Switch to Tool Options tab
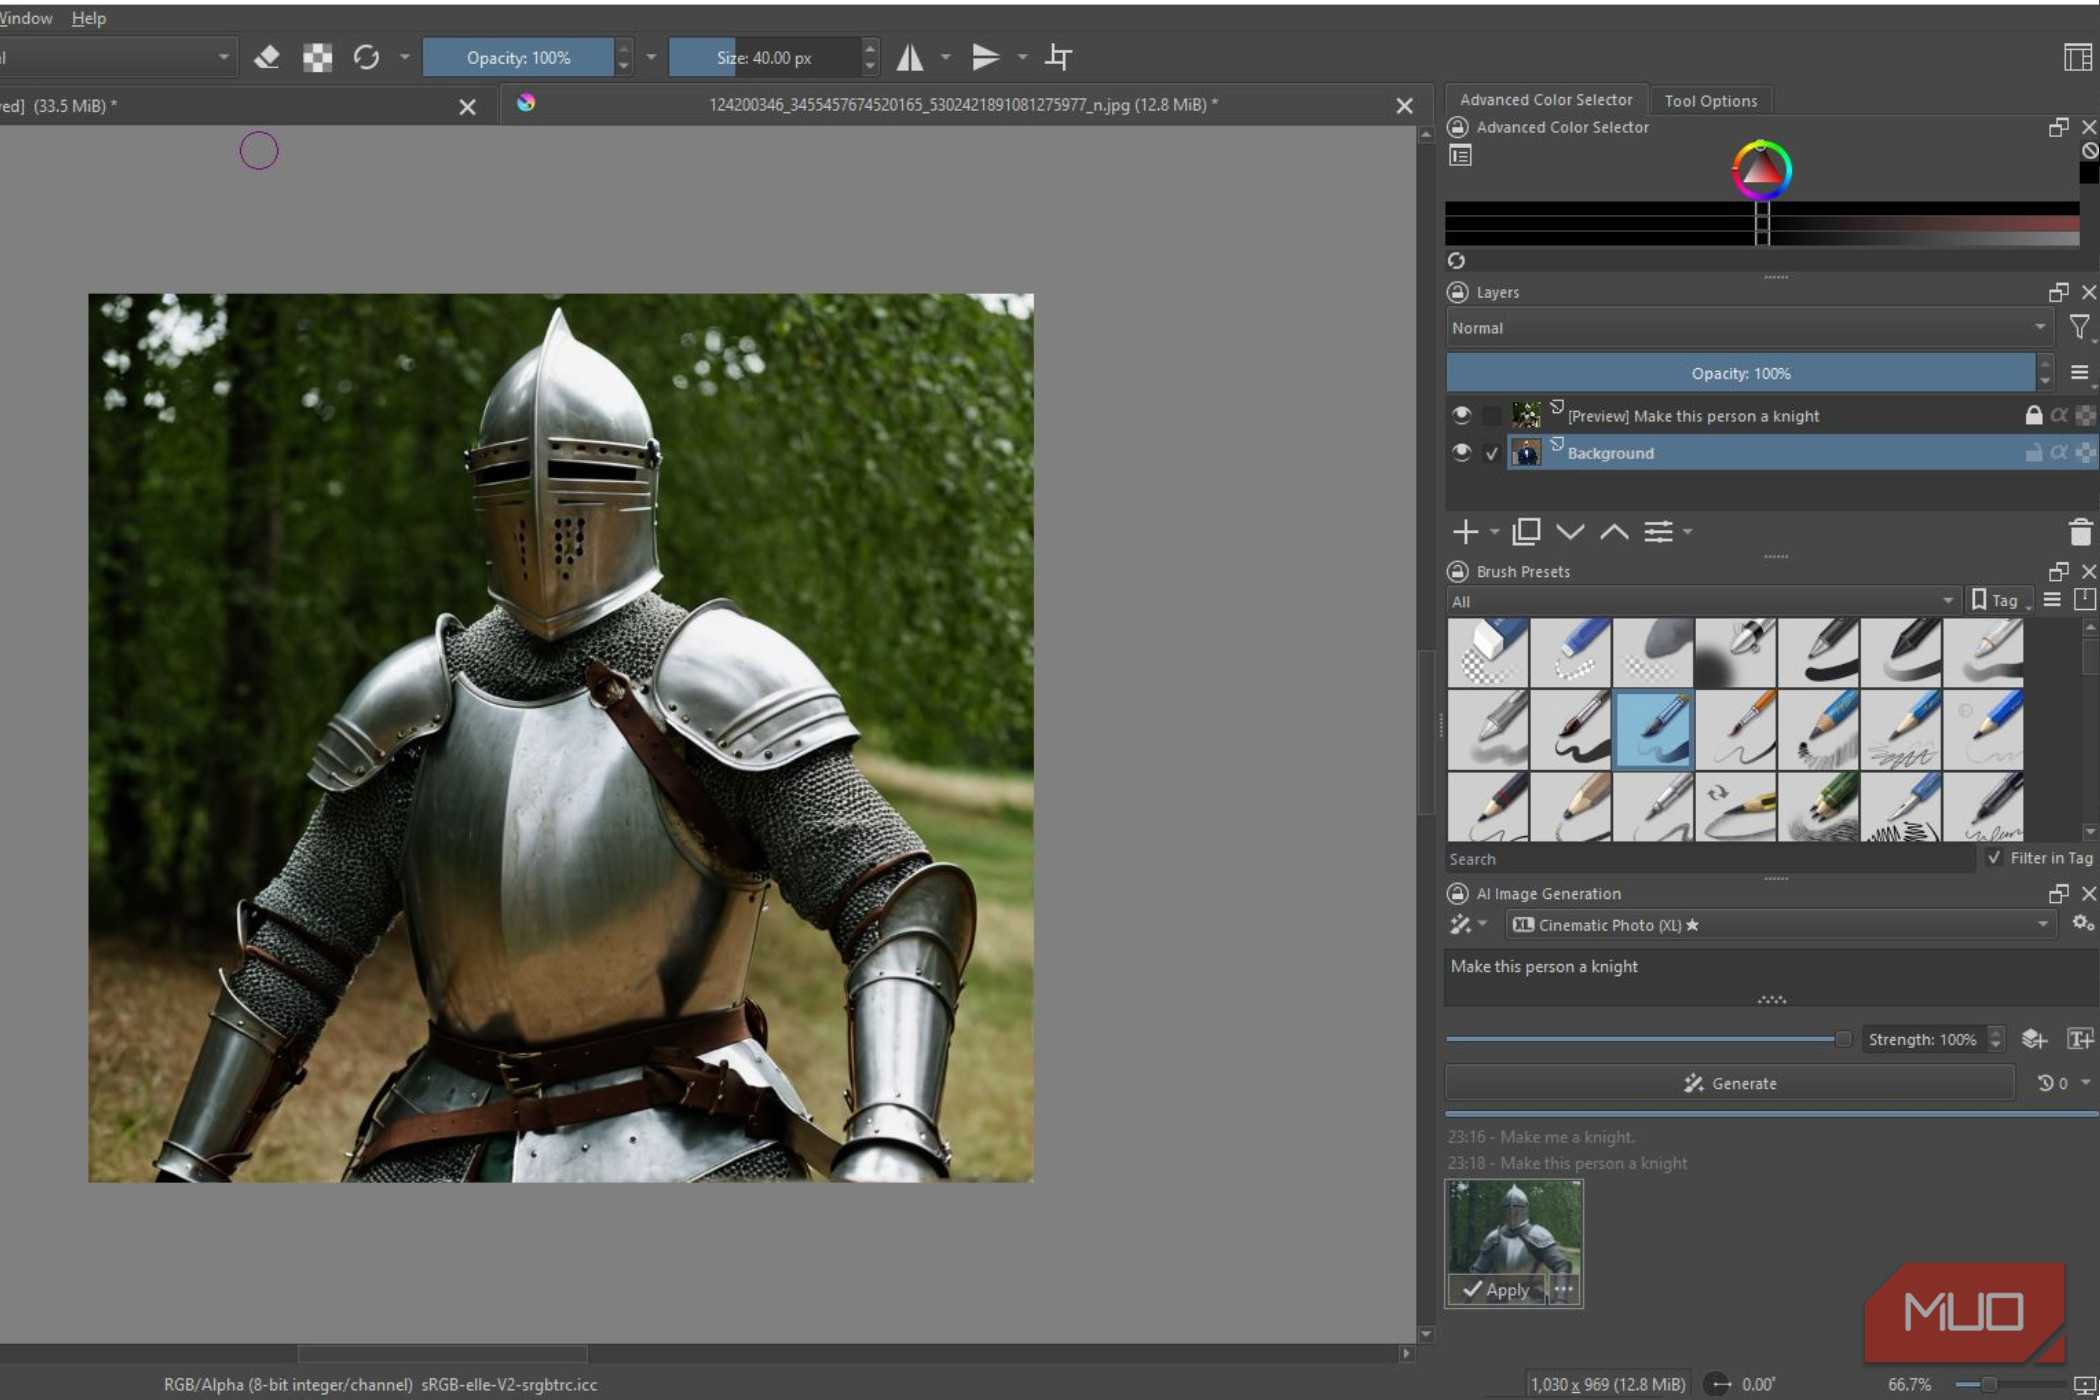2100x1400 pixels. tap(1710, 101)
